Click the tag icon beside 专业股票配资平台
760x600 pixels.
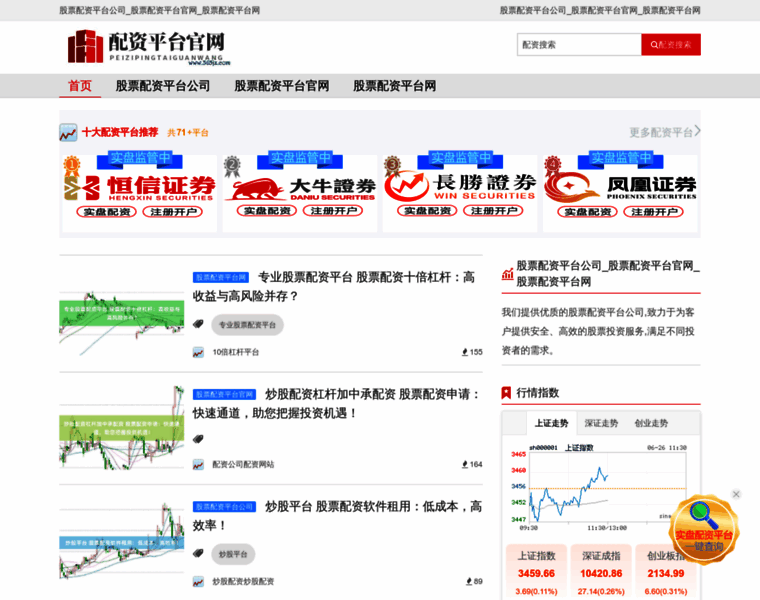pos(198,324)
